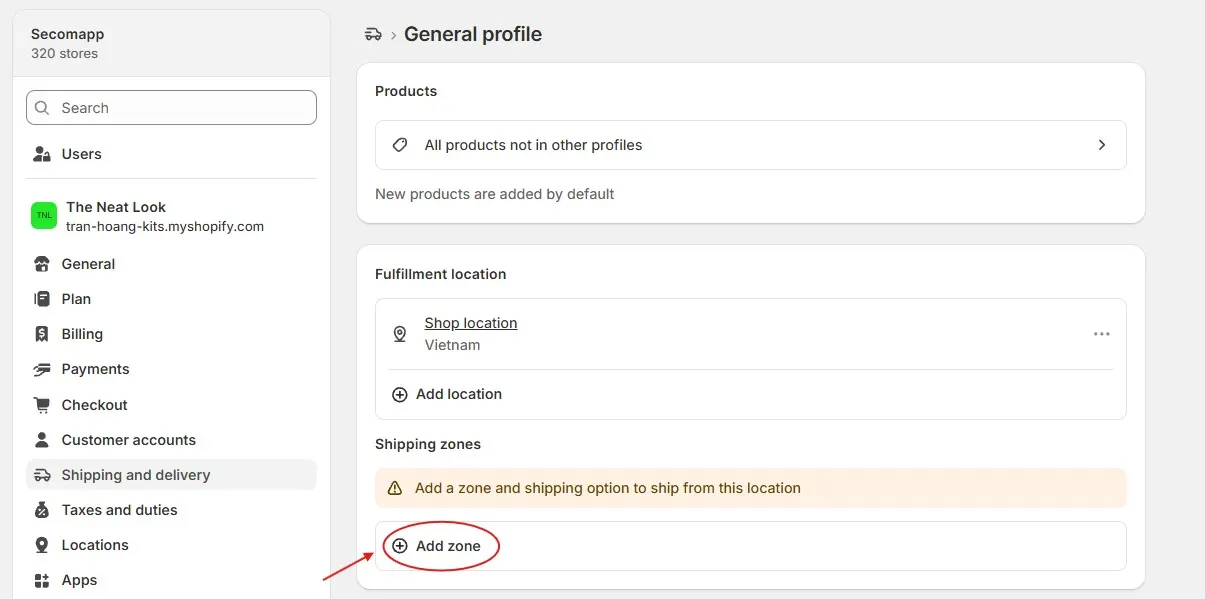Screen dimensions: 1205x599
Task: Open Taxes and duties settings
Action: 171,510
